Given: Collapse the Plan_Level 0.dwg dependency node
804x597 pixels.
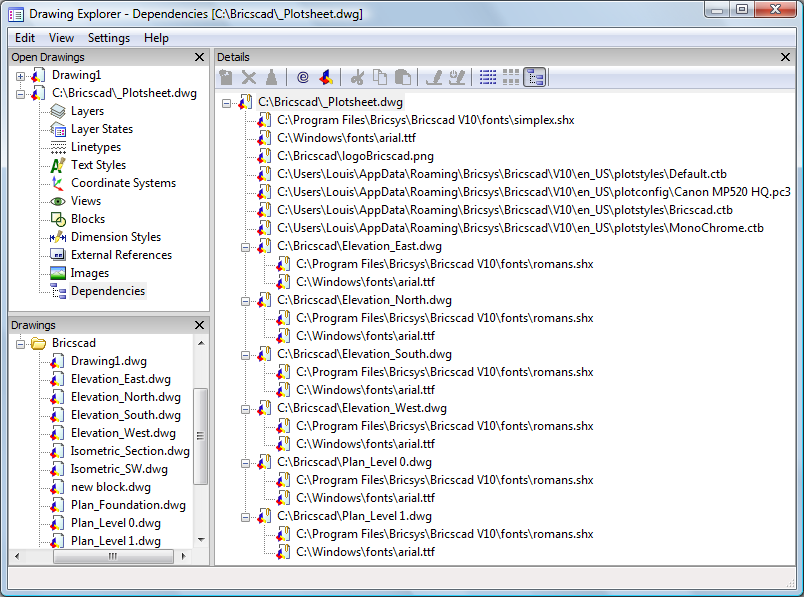Looking at the screenshot, I should coord(246,464).
